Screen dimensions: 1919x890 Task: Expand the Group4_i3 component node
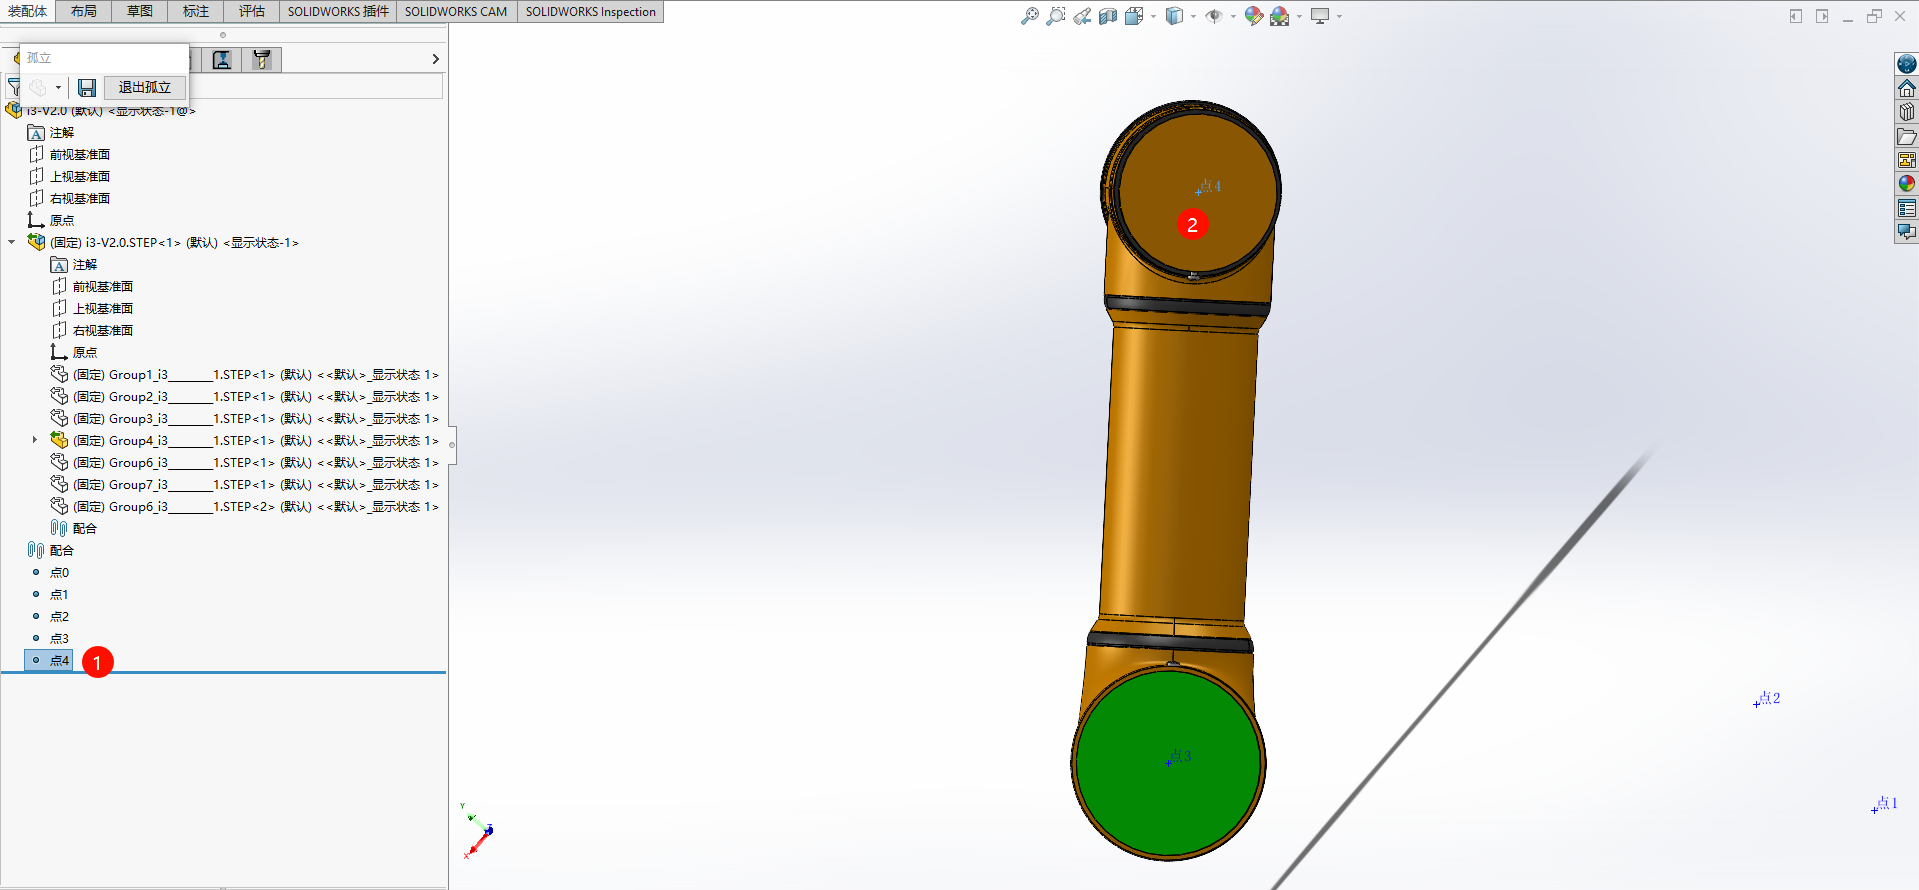point(34,440)
